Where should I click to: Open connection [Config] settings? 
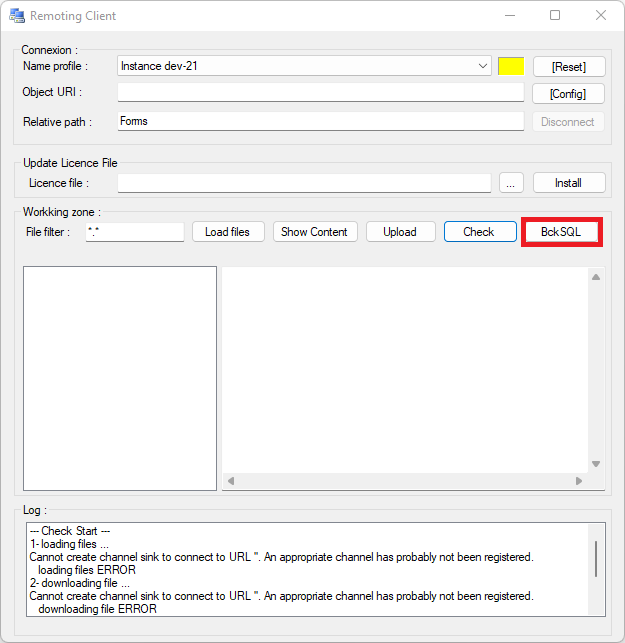[568, 94]
